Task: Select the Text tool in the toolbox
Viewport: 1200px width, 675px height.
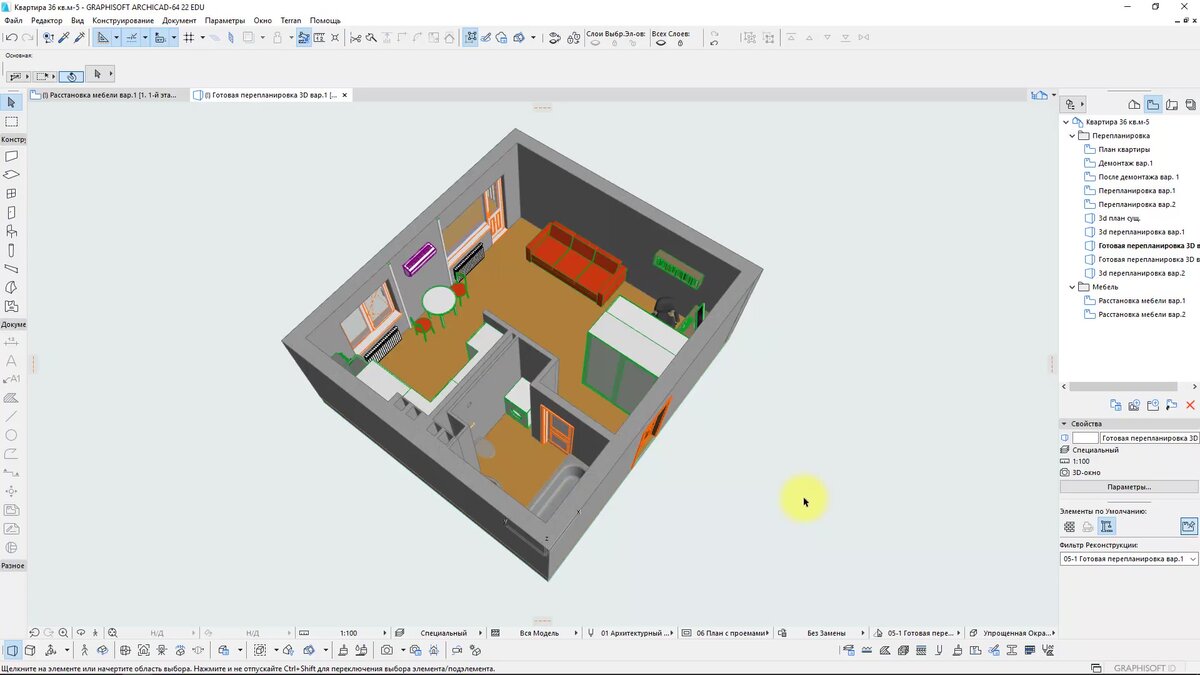Action: (11, 360)
